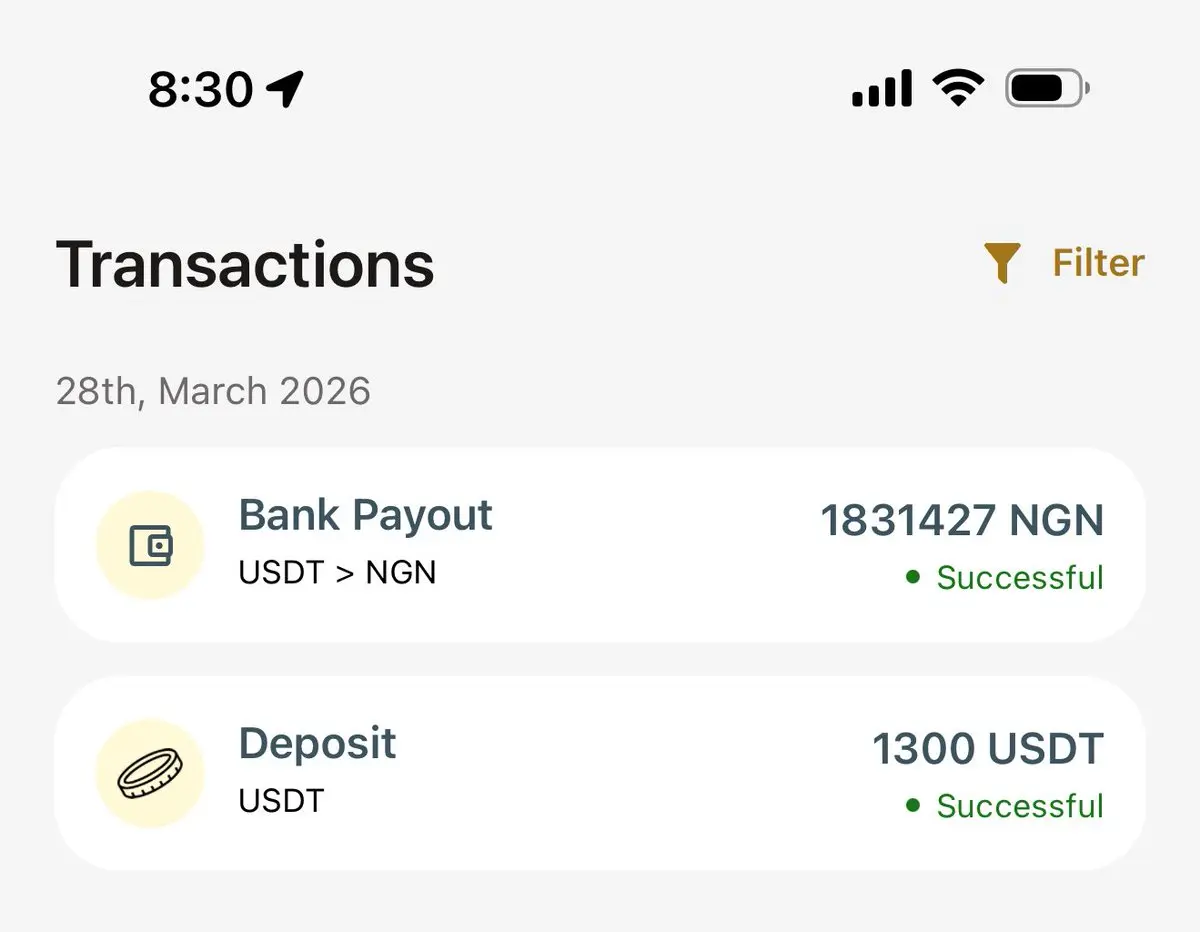Tap the Wi-Fi status icon
The width and height of the screenshot is (1200, 932).
[957, 89]
